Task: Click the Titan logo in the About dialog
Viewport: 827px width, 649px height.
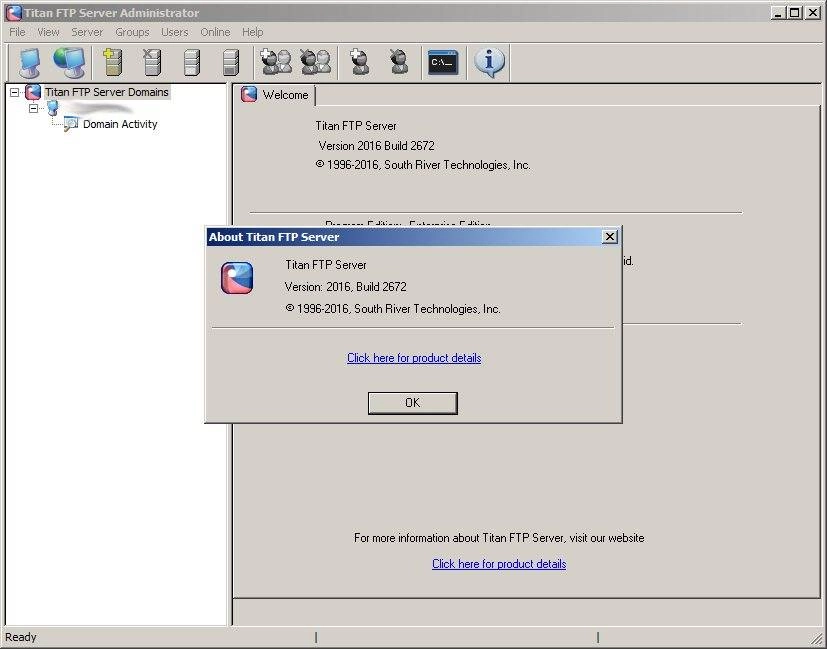Action: (237, 278)
